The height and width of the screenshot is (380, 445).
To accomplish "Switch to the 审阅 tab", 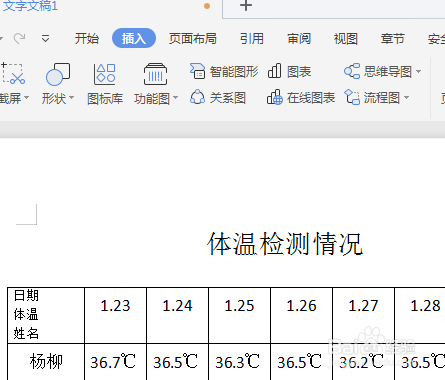I will (299, 39).
